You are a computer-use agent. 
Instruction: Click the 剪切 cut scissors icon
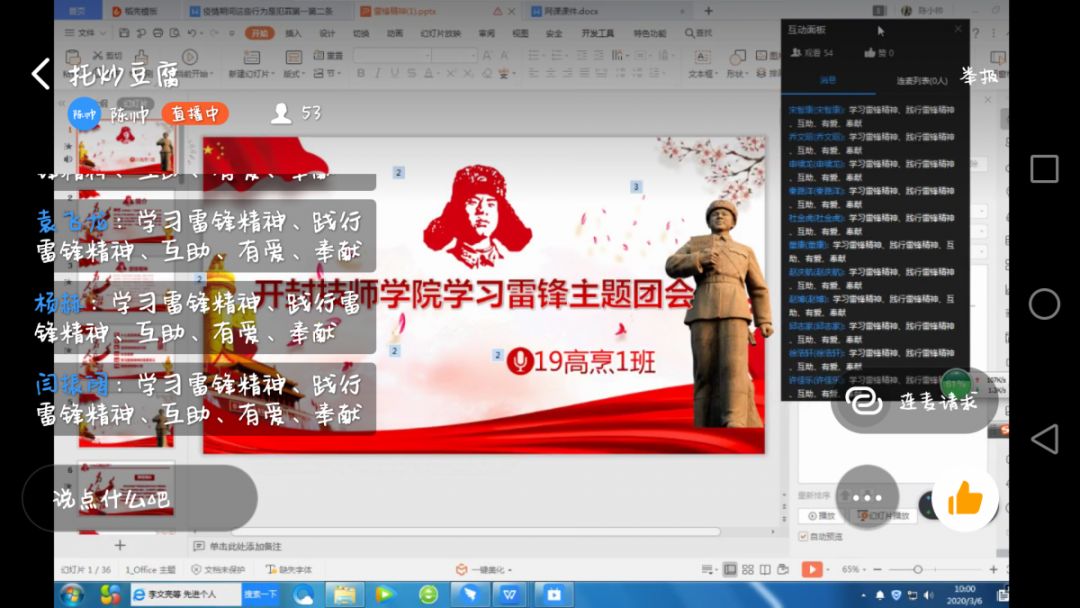[x=98, y=55]
